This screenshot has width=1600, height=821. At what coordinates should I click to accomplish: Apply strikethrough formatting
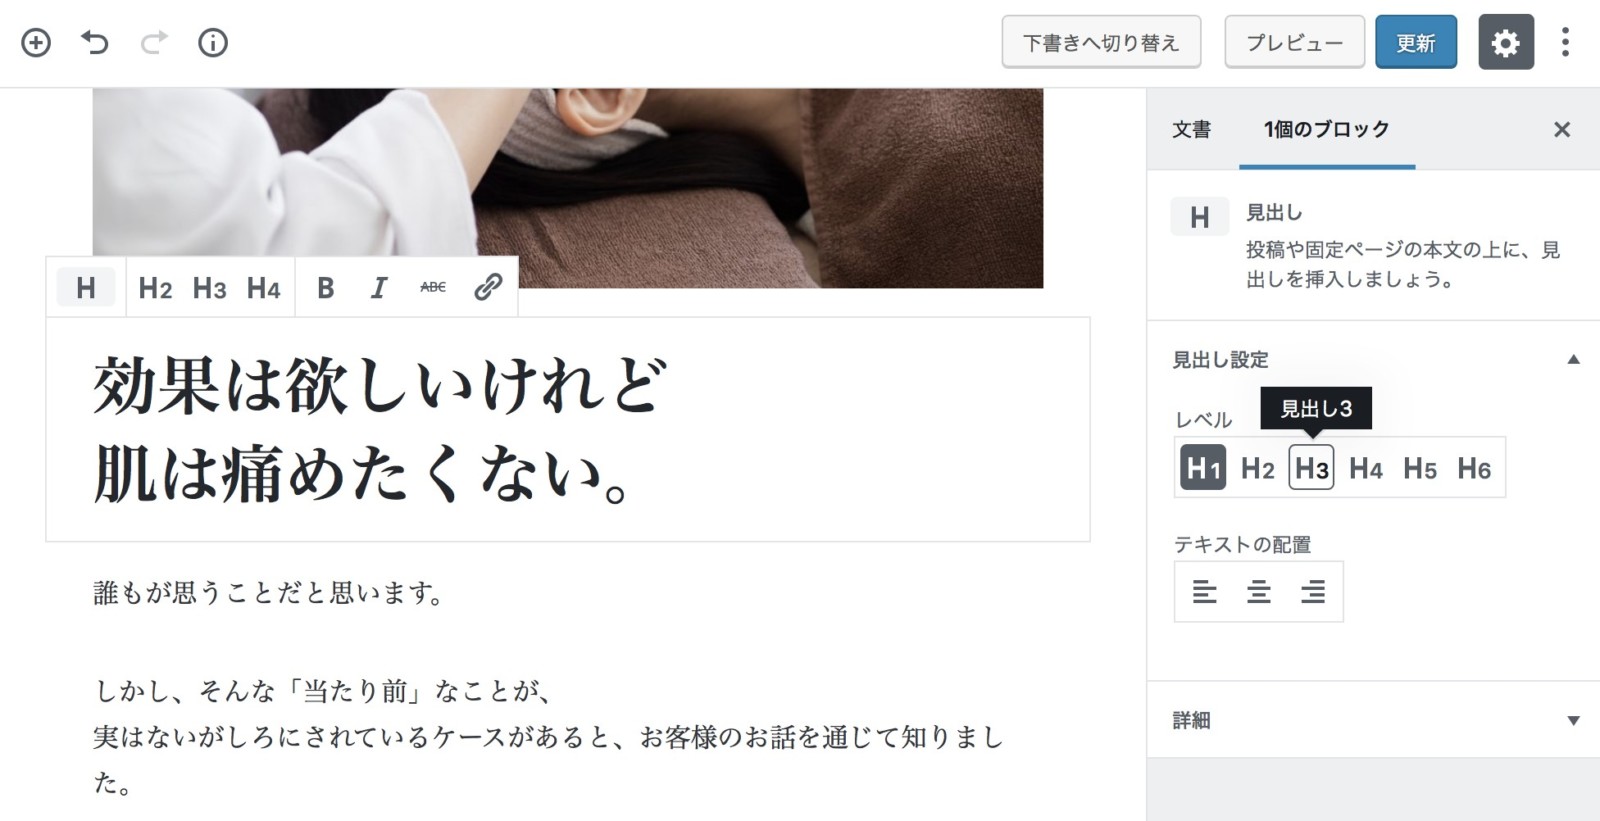pos(433,288)
